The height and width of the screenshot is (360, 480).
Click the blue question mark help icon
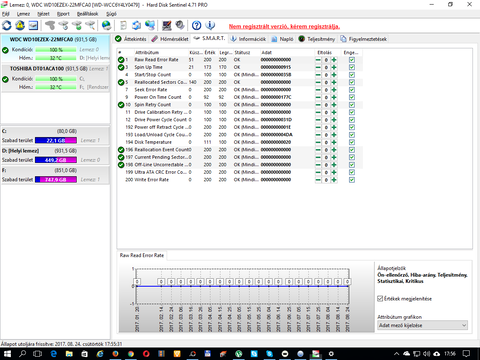pos(197,25)
